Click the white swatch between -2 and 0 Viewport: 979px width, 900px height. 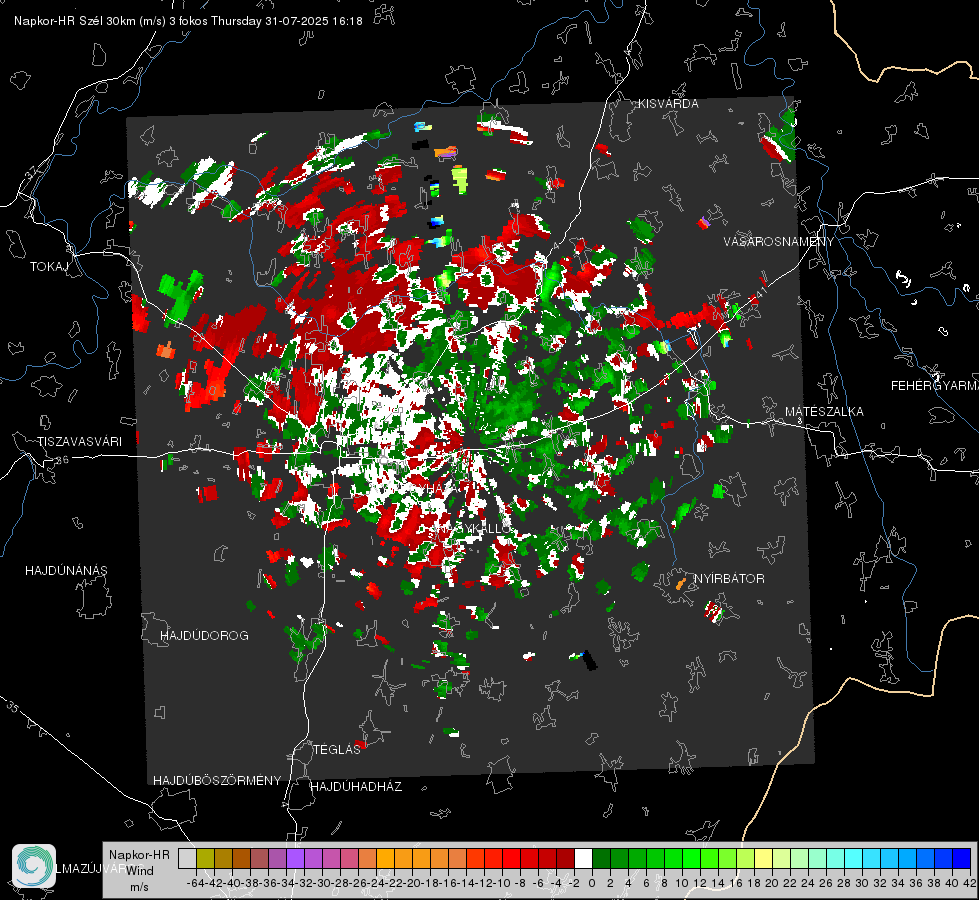(x=583, y=858)
